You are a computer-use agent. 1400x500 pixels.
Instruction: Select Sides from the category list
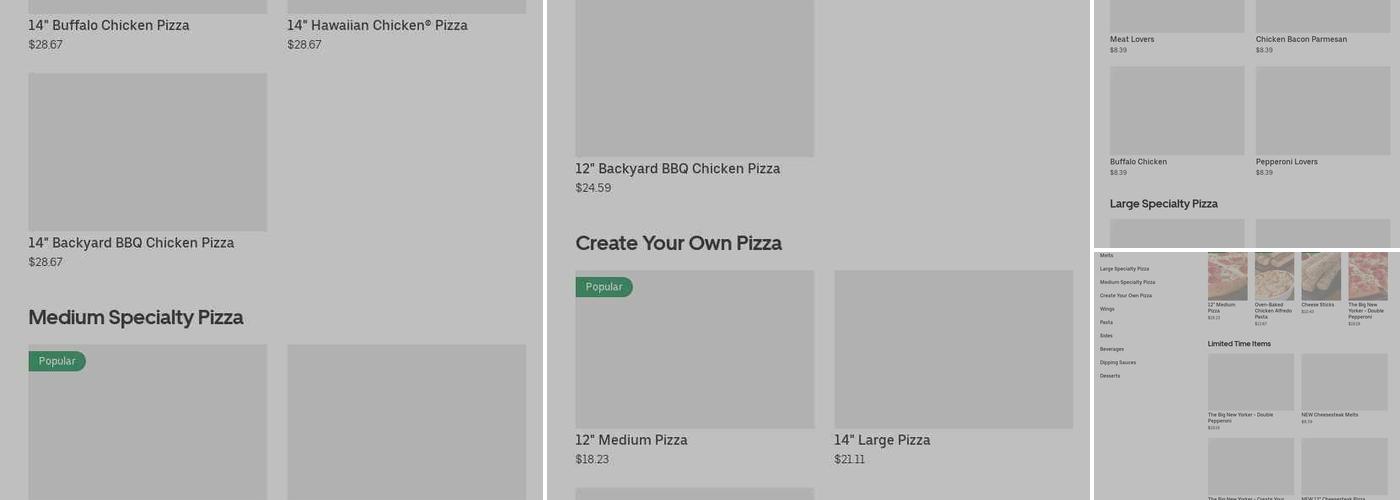(1106, 336)
